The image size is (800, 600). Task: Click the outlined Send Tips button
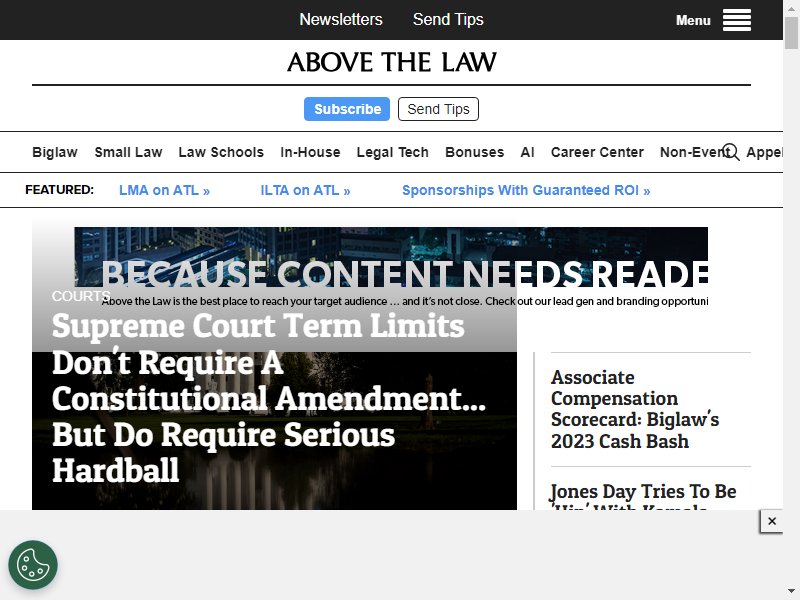pos(438,109)
